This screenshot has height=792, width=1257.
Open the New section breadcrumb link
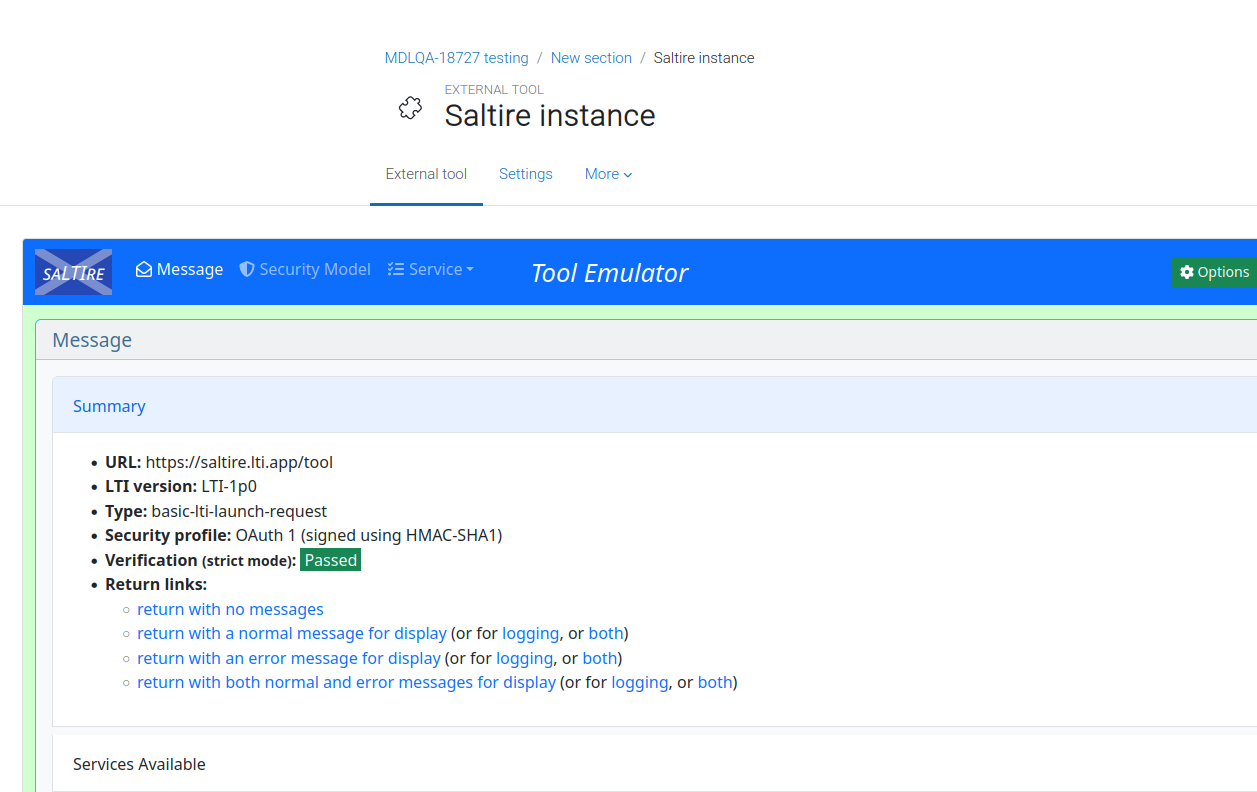[591, 58]
